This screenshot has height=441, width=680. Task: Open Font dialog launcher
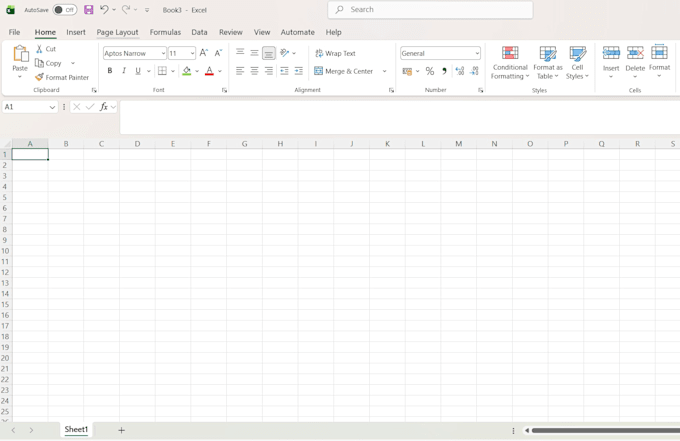pos(224,90)
